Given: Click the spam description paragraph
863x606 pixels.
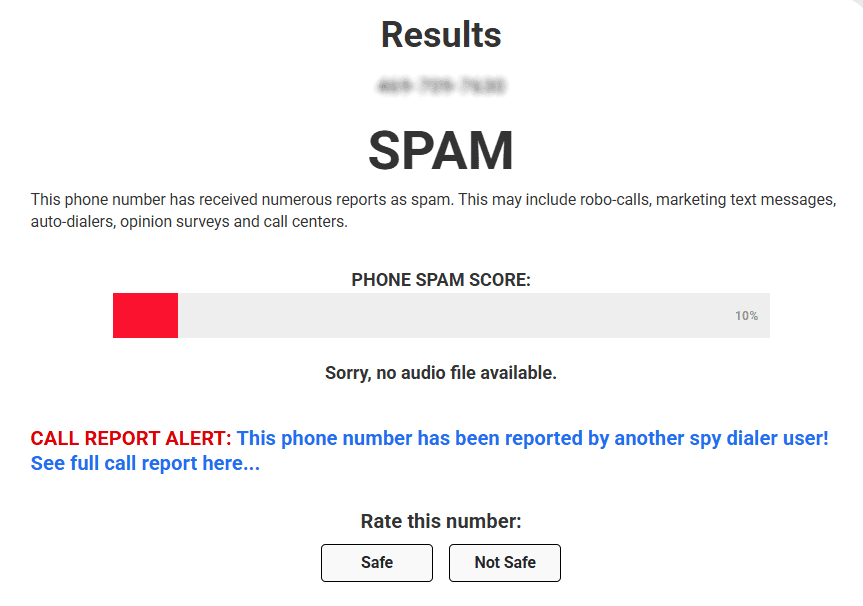Looking at the screenshot, I should (432, 210).
